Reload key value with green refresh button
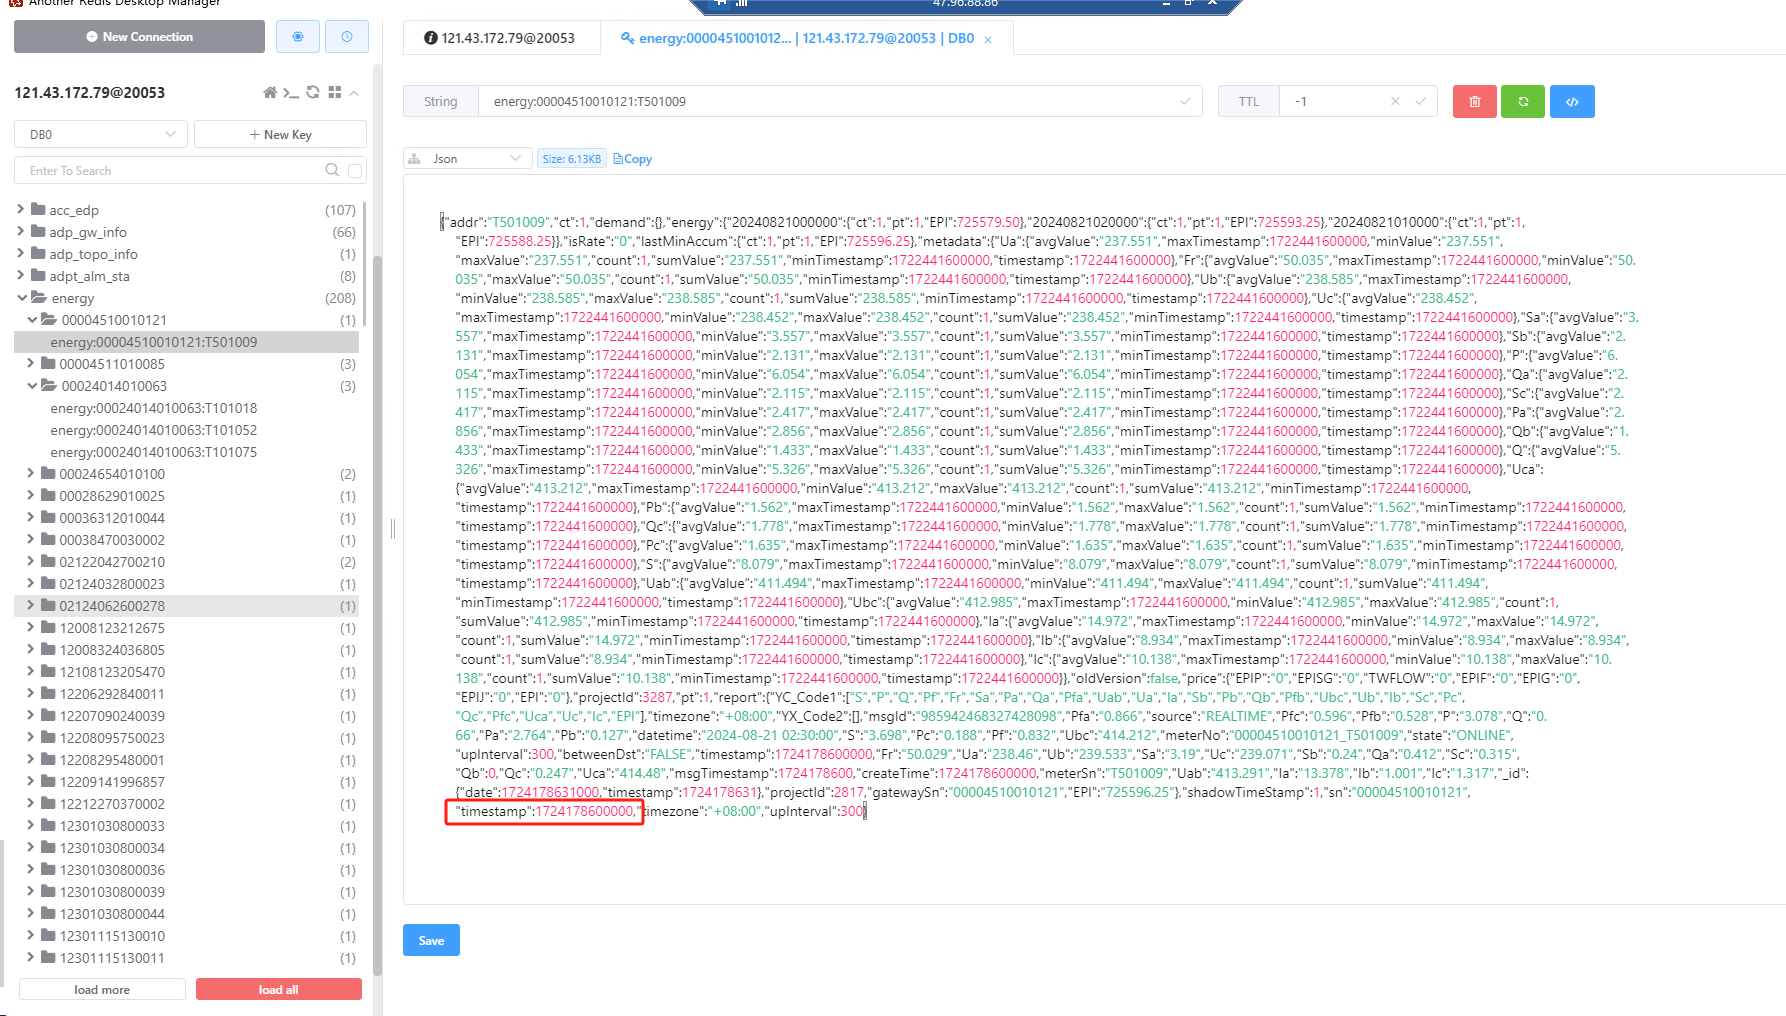Viewport: 1786px width, 1016px height. coord(1523,102)
